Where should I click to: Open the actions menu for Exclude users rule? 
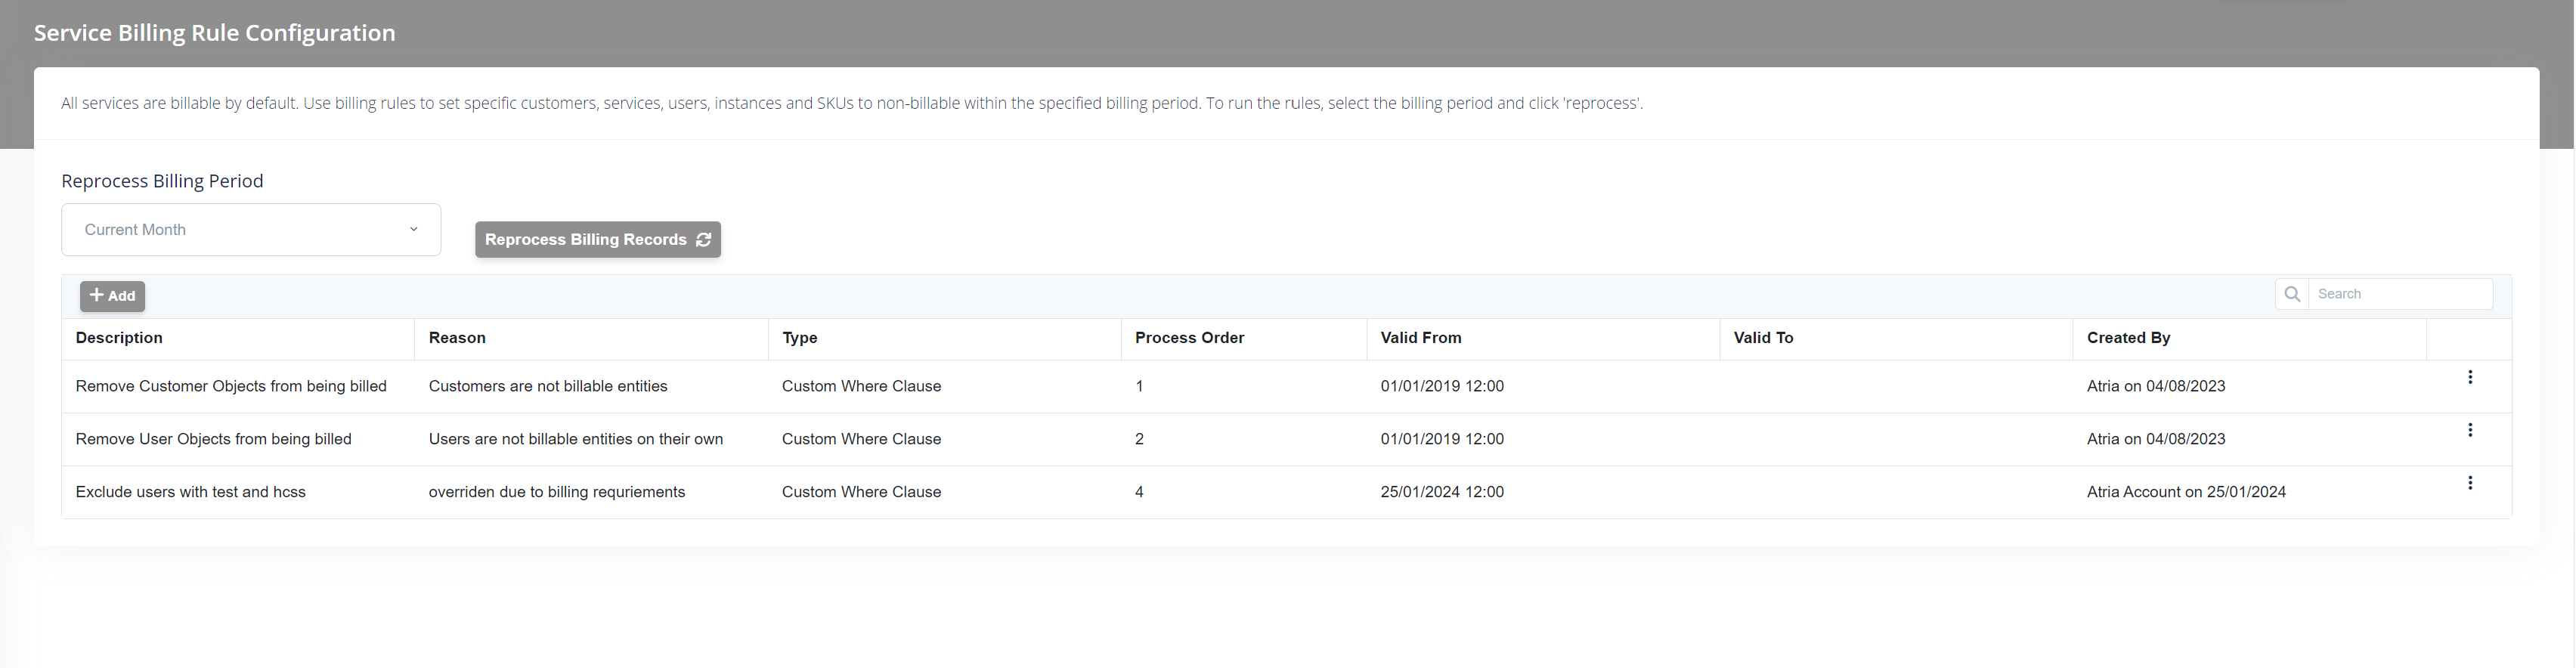pyautogui.click(x=2471, y=482)
